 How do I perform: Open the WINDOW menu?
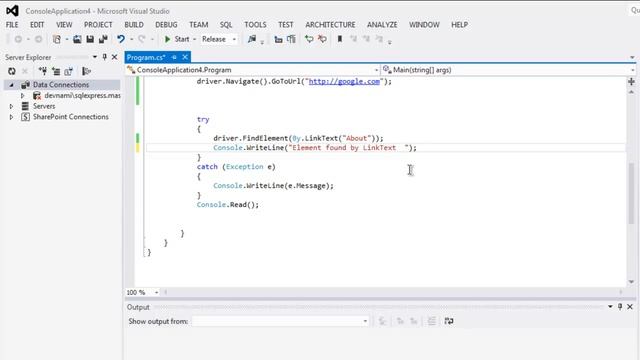pyautogui.click(x=424, y=25)
